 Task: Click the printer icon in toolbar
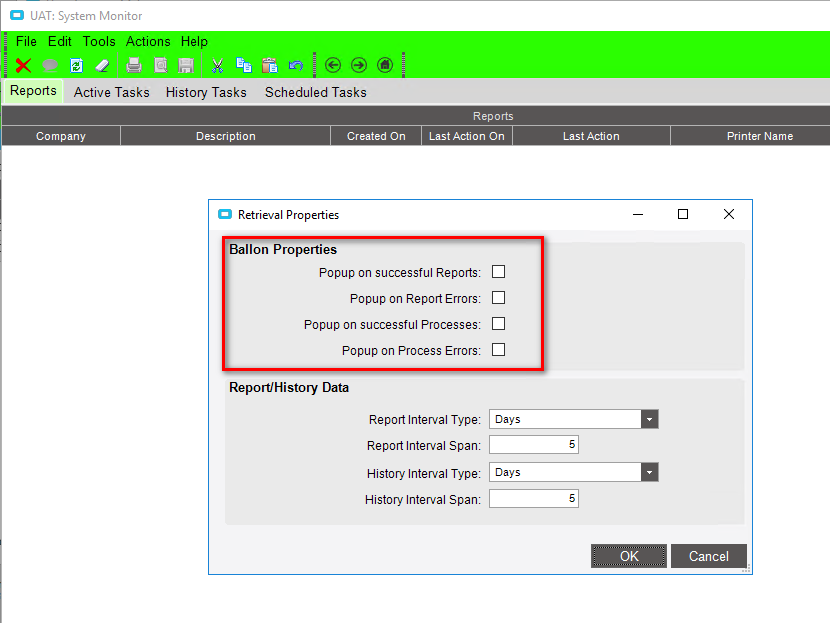tap(134, 66)
